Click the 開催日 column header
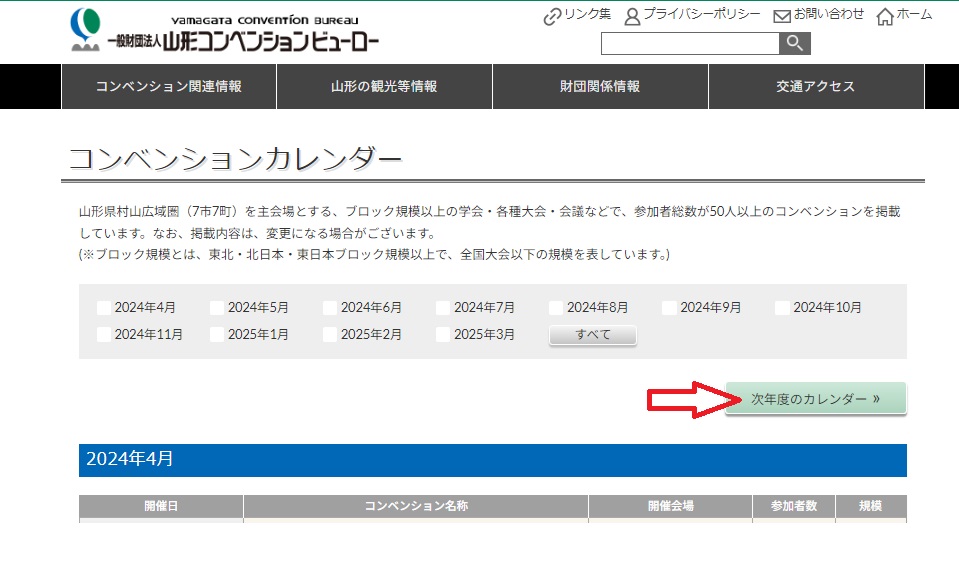This screenshot has height=567, width=959. [x=161, y=507]
